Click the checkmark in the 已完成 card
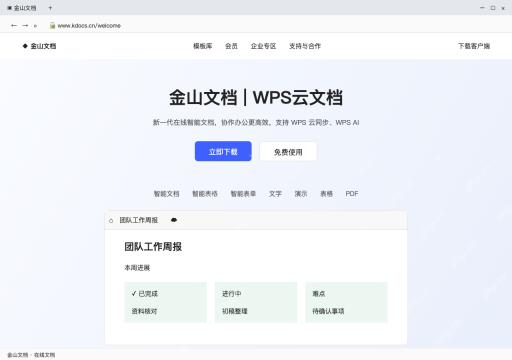This screenshot has width=512, height=360. 134,293
